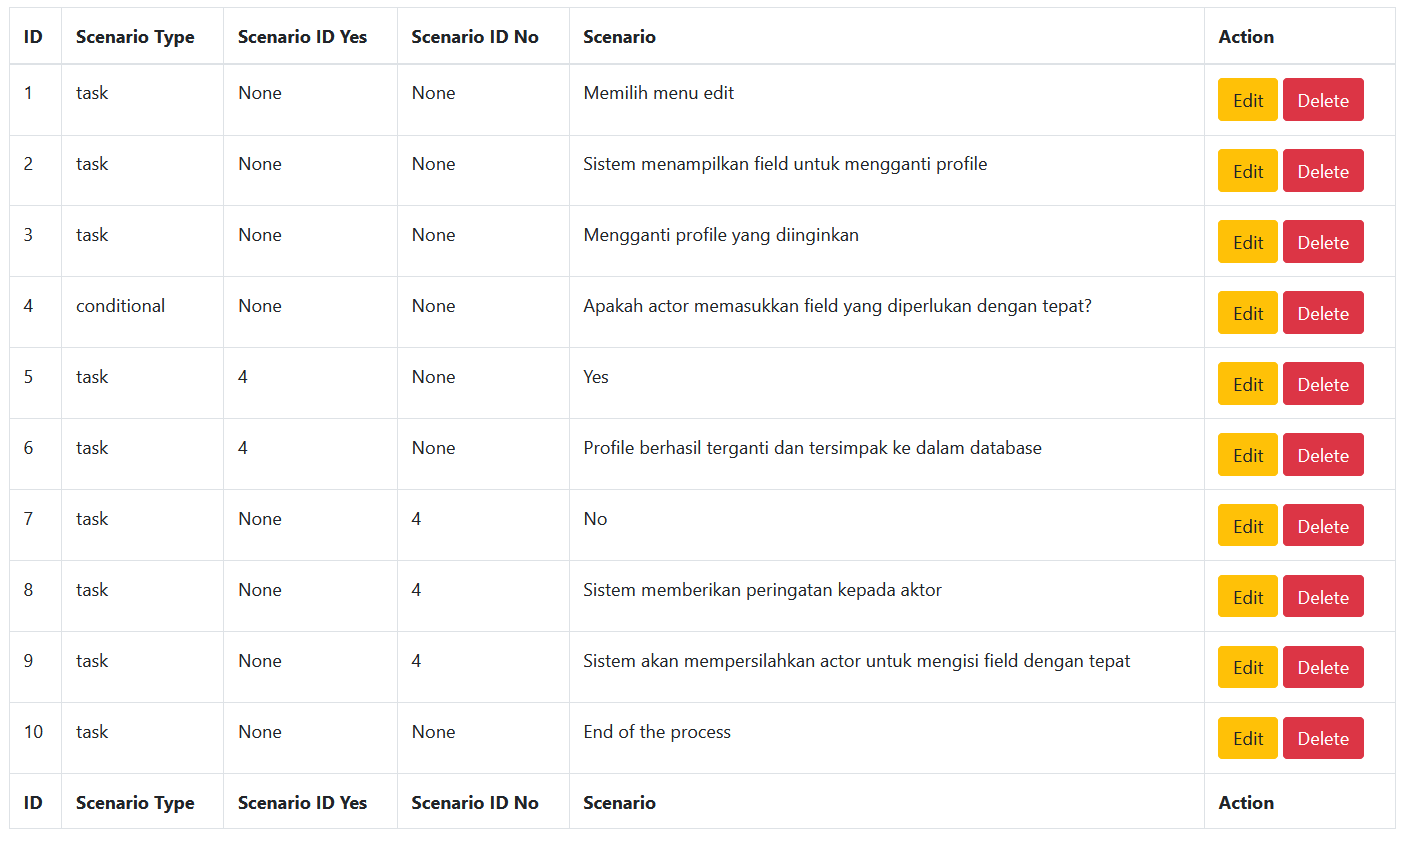Image resolution: width=1406 pixels, height=841 pixels.
Task: Edit scenario about profile tersimpan ke database
Action: [1247, 454]
